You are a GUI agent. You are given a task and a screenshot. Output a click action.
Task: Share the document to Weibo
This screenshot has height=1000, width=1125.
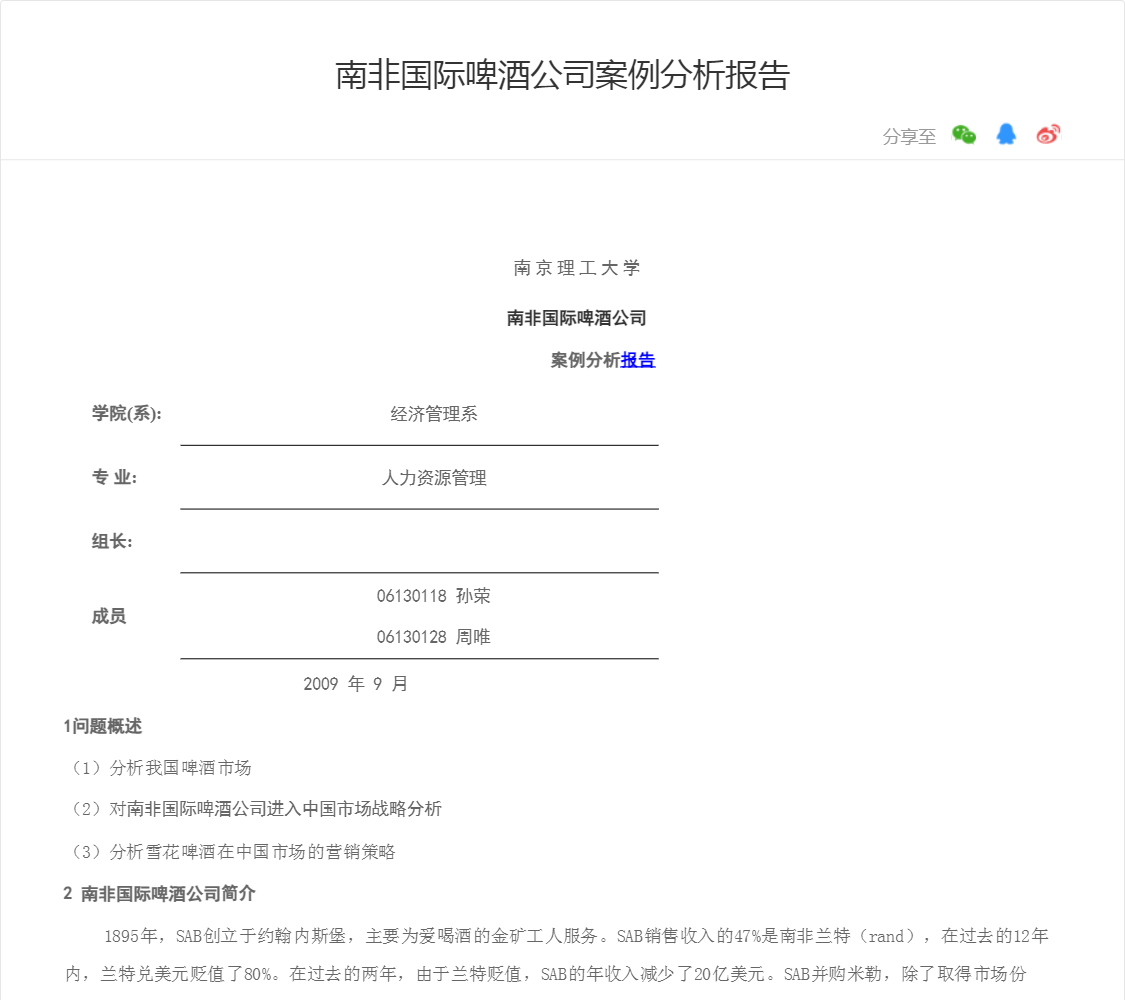1048,134
